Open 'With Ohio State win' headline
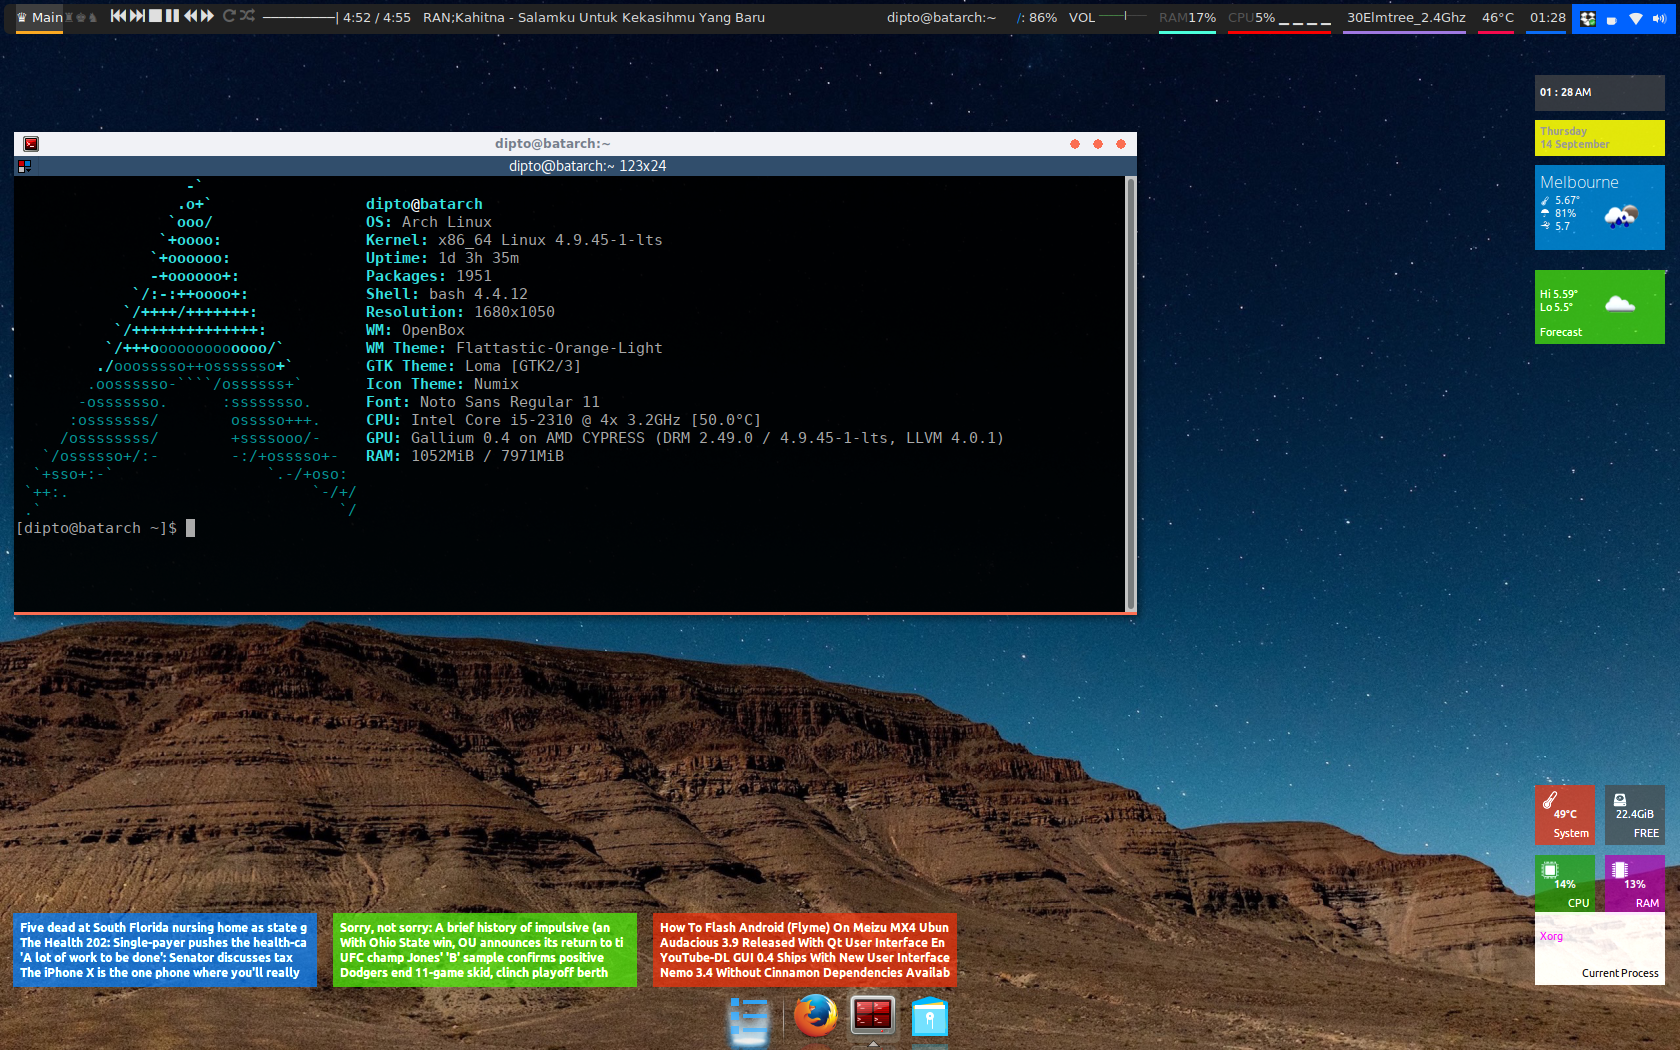The height and width of the screenshot is (1050, 1680). (481, 943)
